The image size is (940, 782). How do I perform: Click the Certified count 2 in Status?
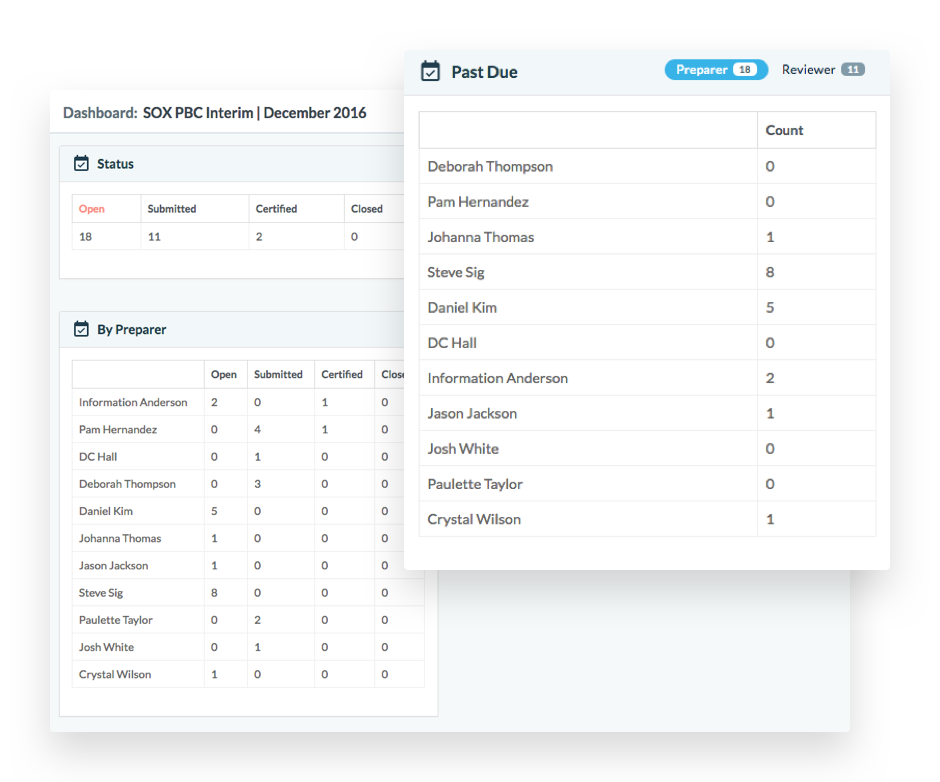(x=259, y=237)
